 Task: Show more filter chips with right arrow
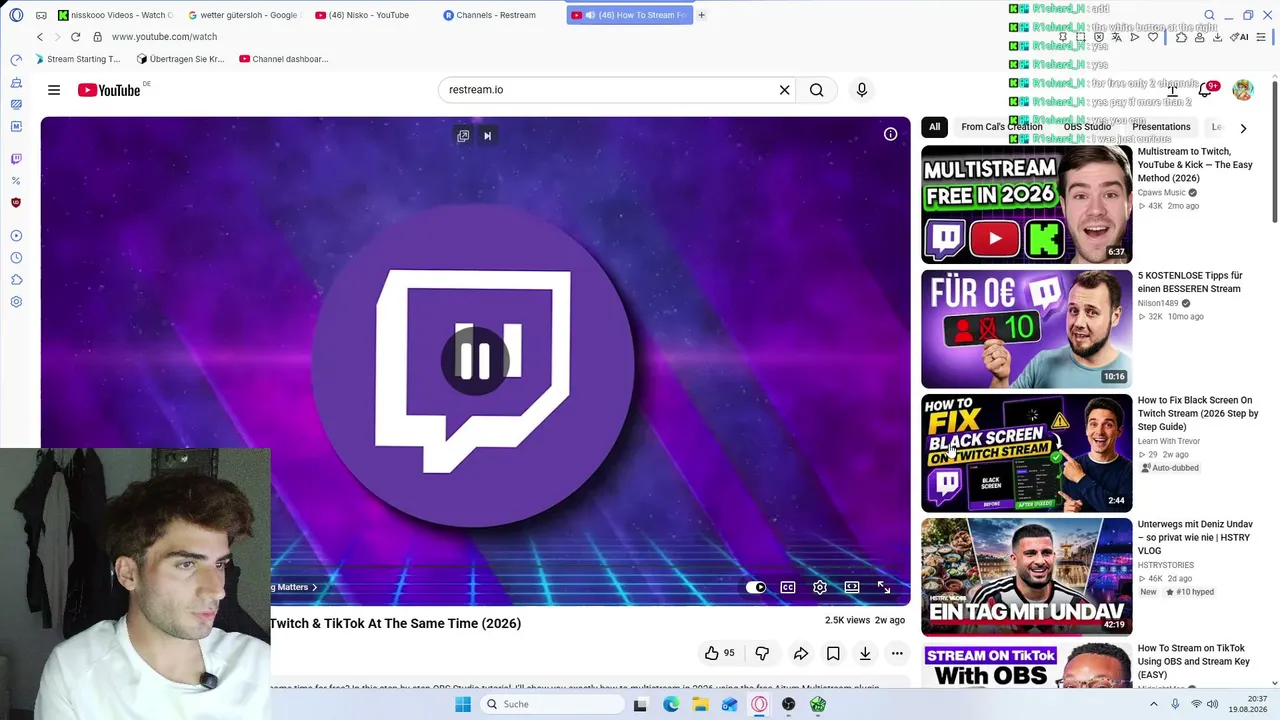(x=1243, y=128)
